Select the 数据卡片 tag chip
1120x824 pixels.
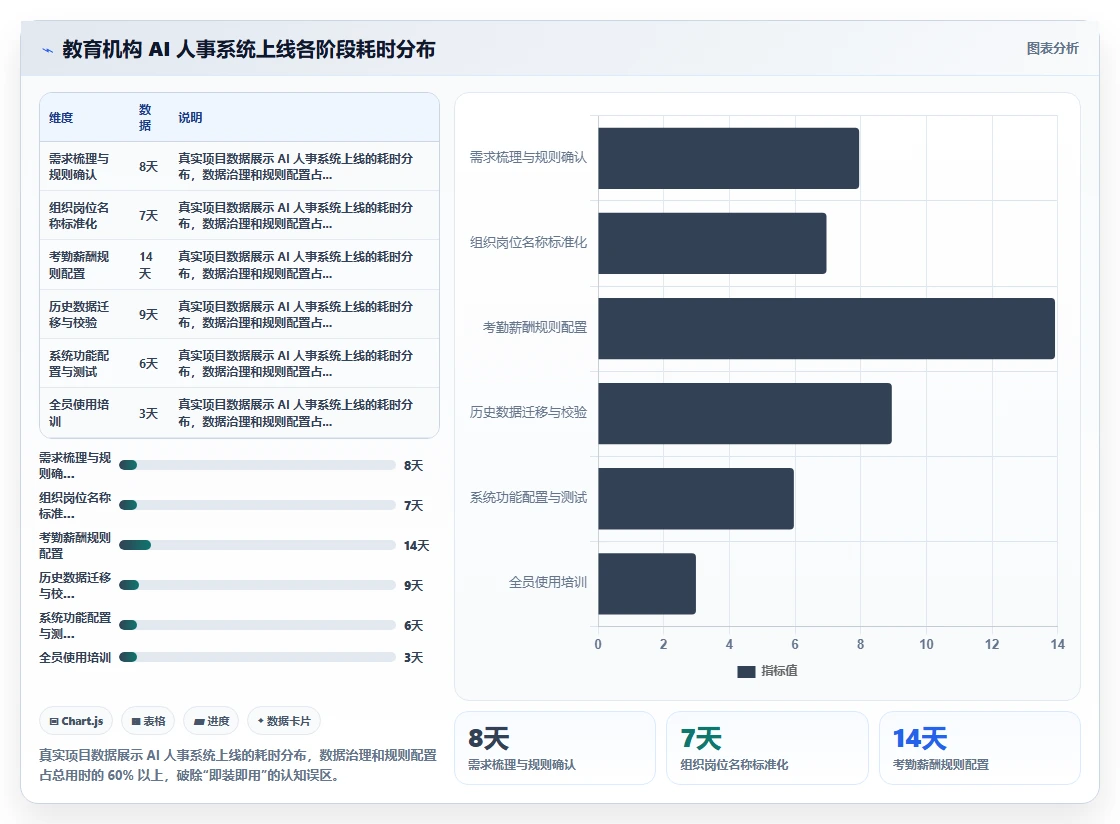pyautogui.click(x=284, y=721)
